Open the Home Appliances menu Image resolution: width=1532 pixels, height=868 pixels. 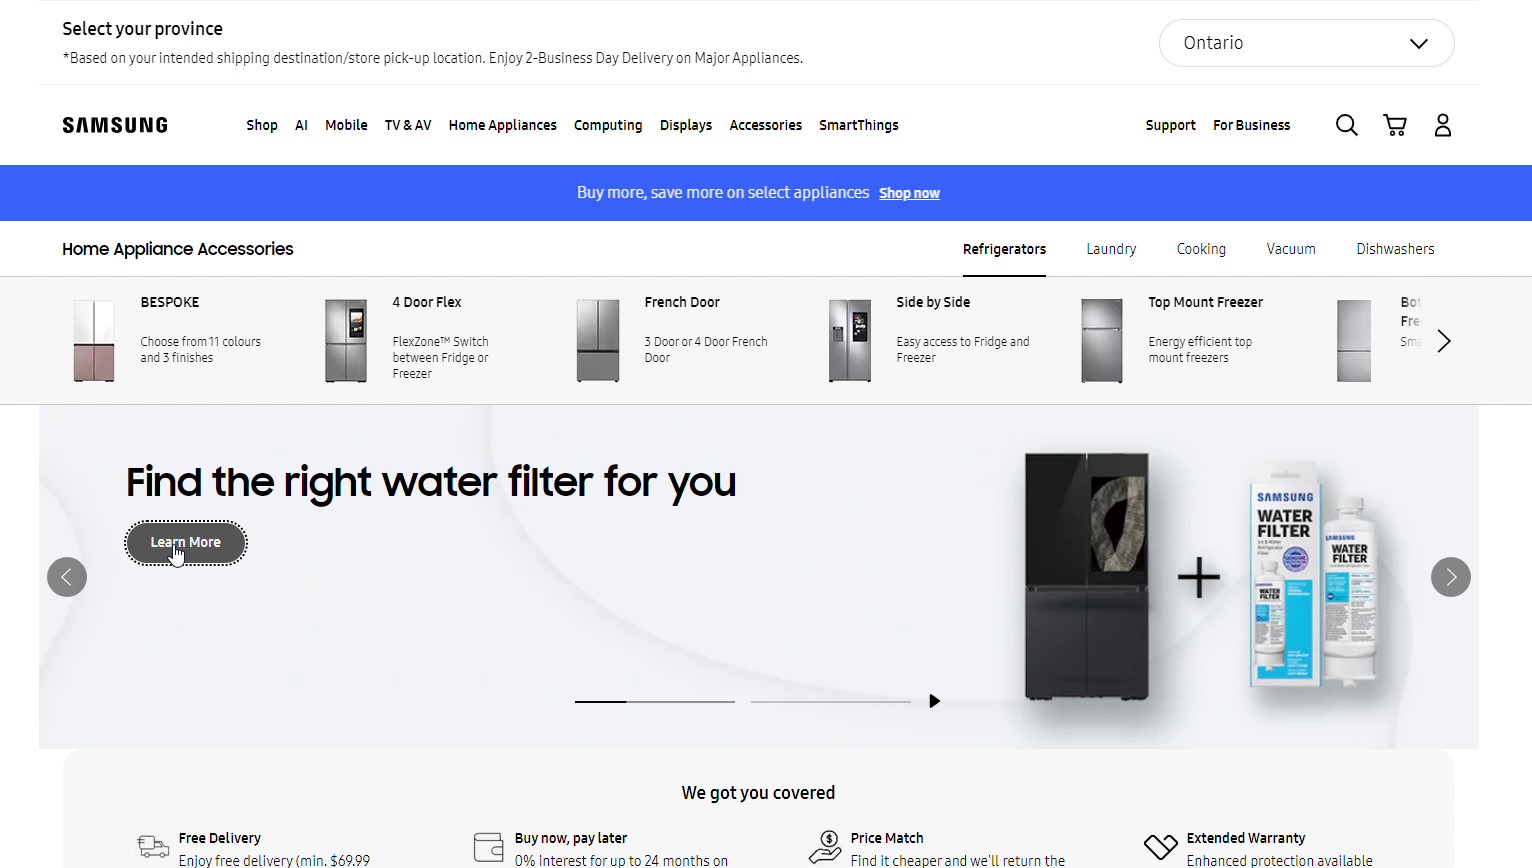502,125
